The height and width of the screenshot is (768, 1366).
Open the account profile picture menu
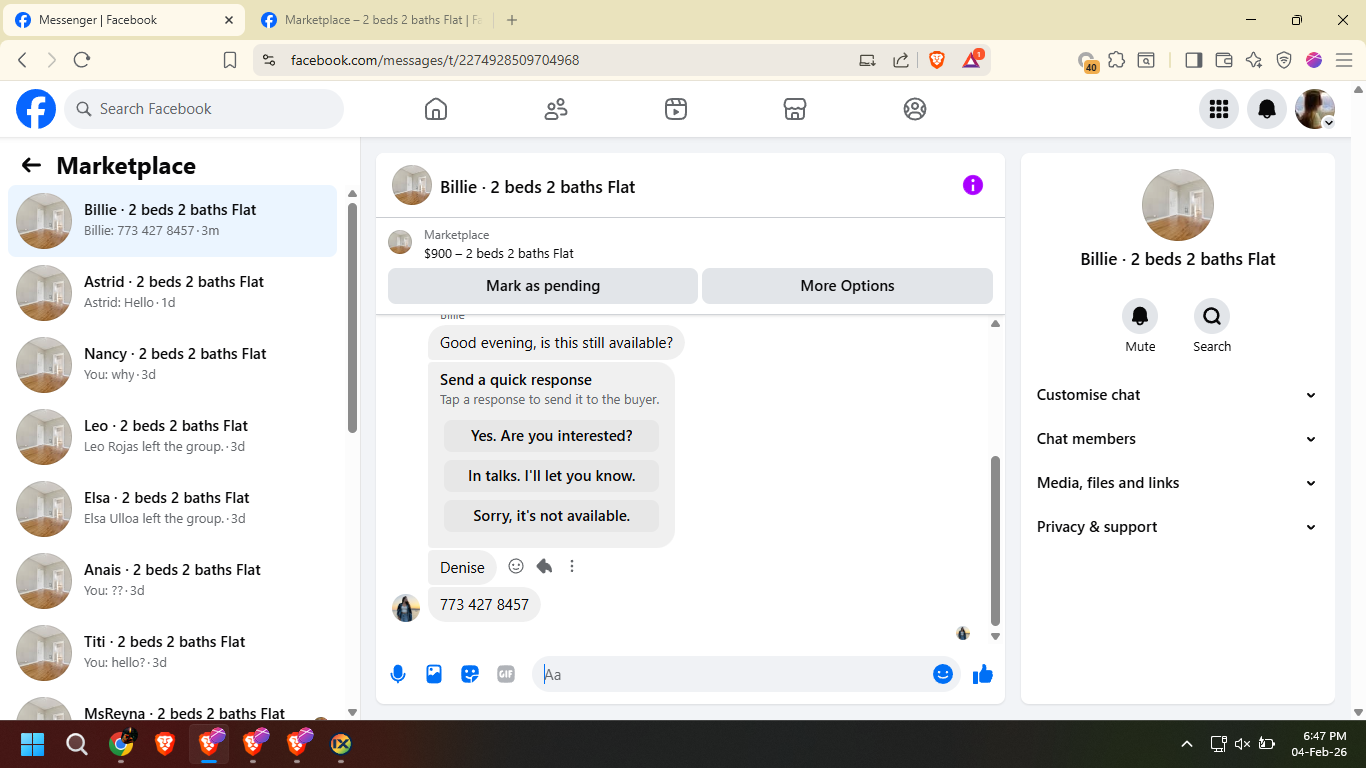pos(1315,109)
